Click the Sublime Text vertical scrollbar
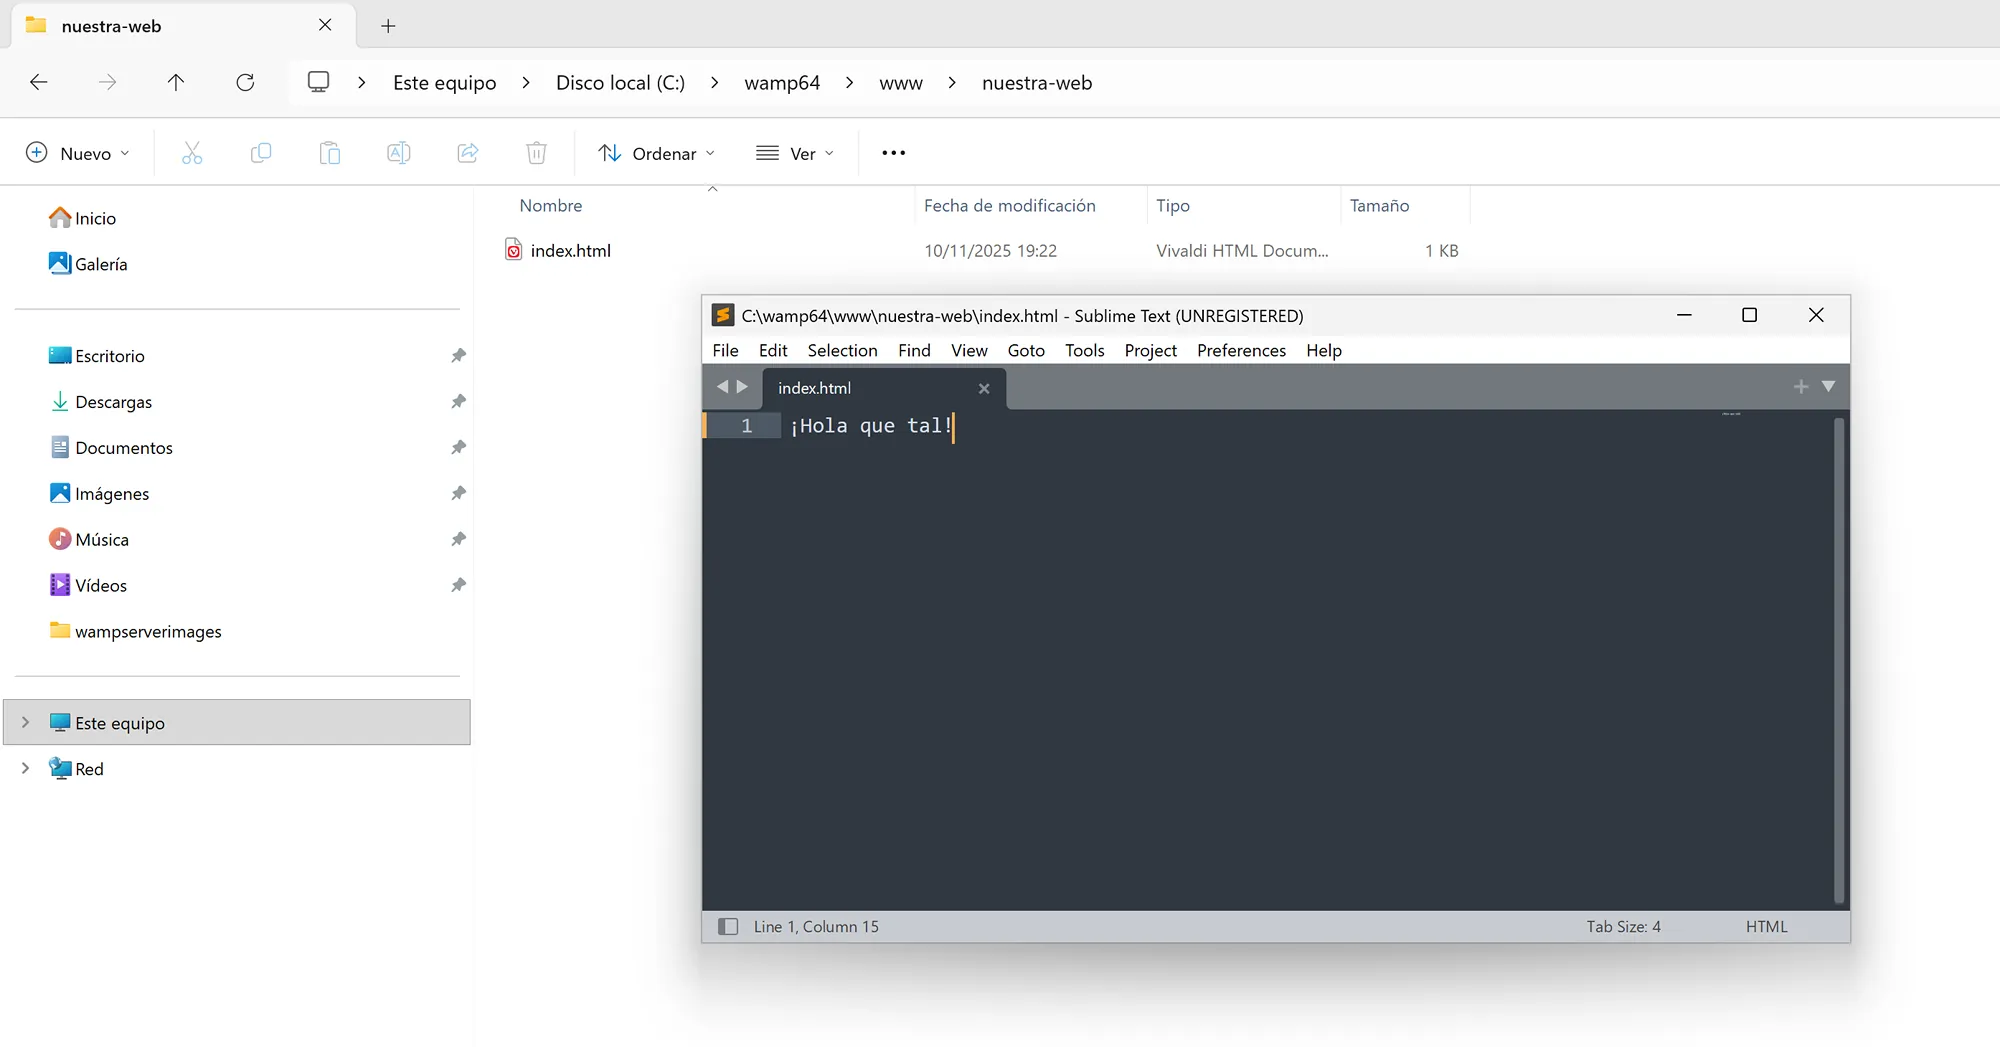 pyautogui.click(x=1838, y=660)
